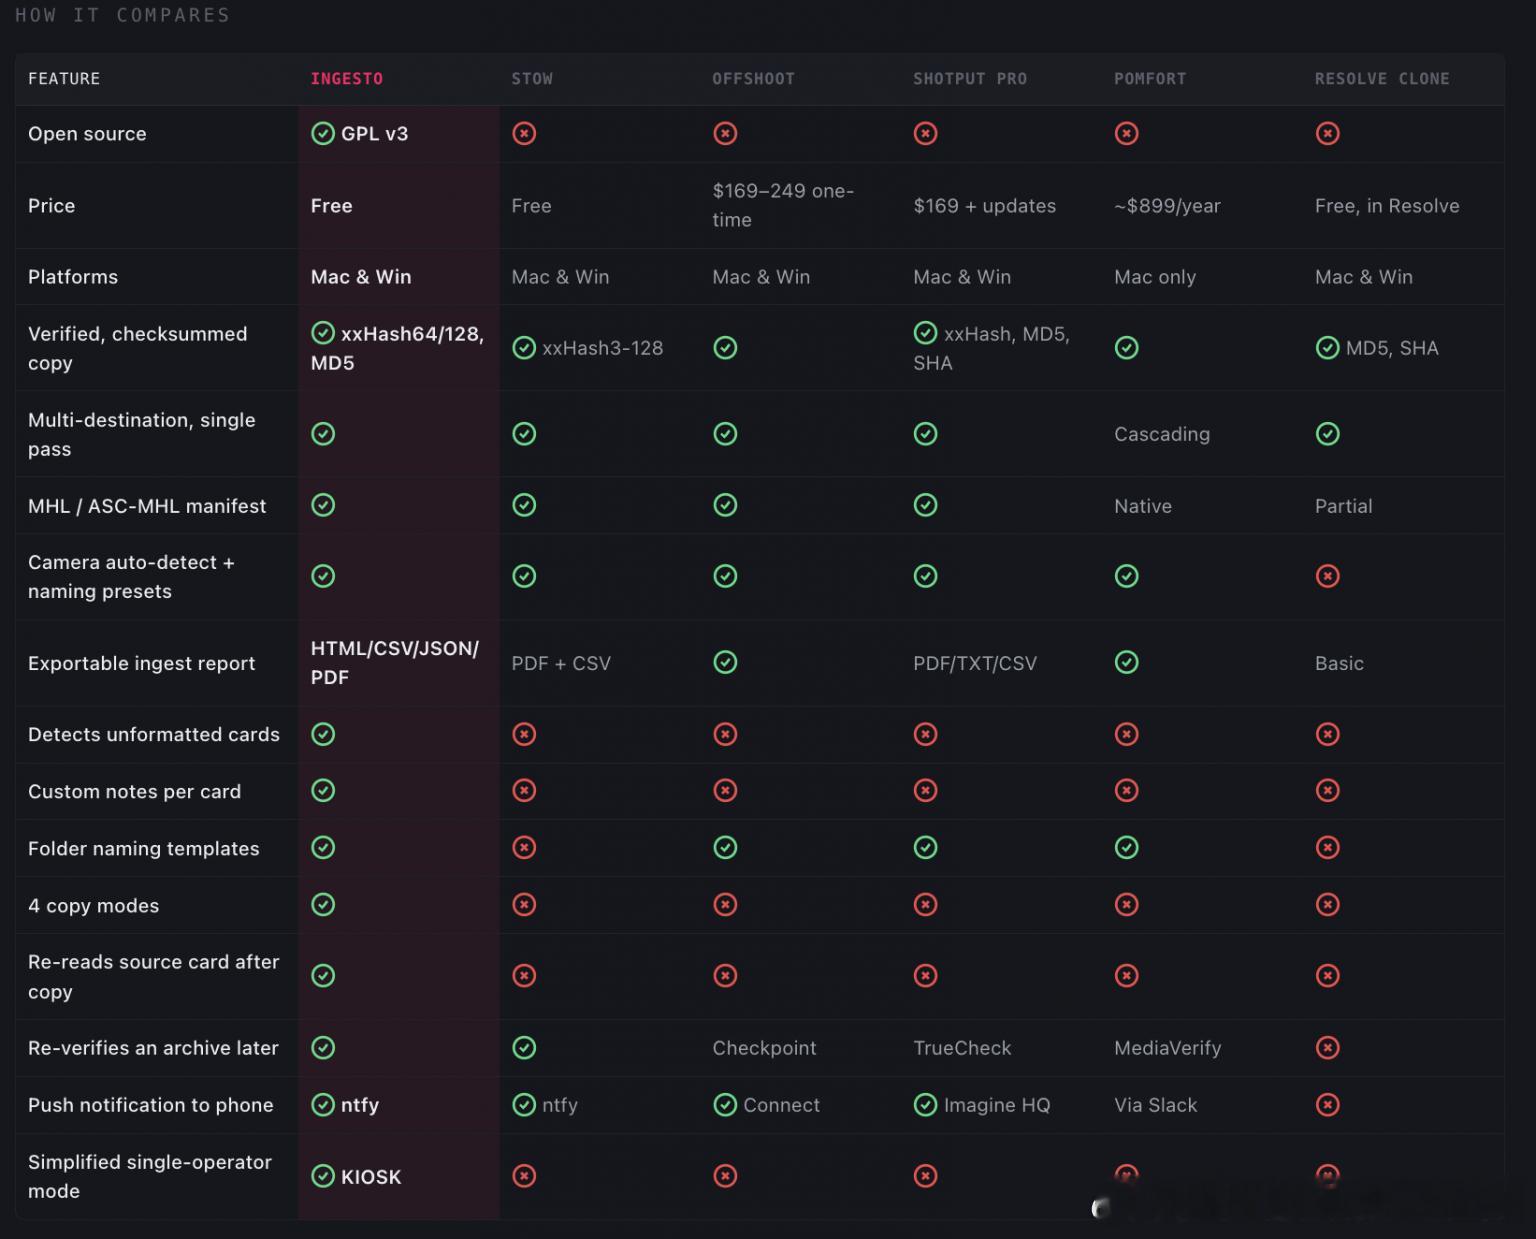Select the "Via Slack" cell

point(1155,1105)
